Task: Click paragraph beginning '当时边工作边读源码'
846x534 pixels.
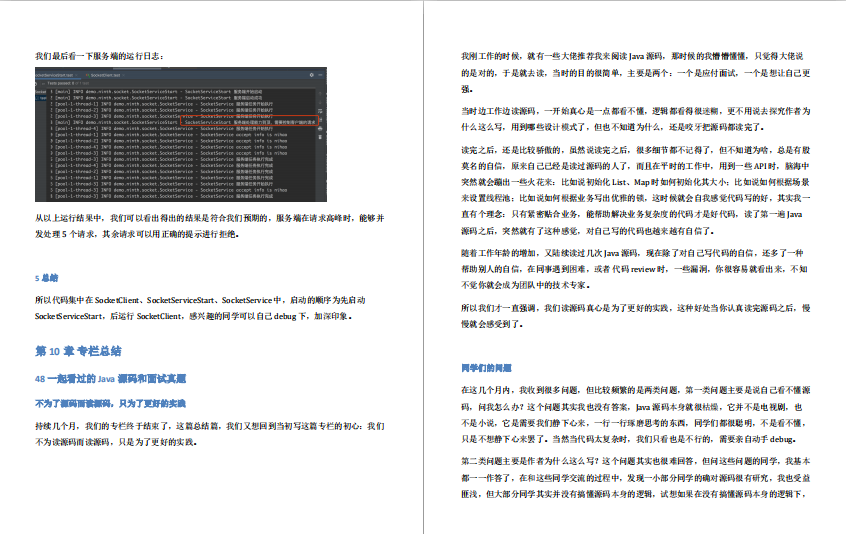Action: 636,119
